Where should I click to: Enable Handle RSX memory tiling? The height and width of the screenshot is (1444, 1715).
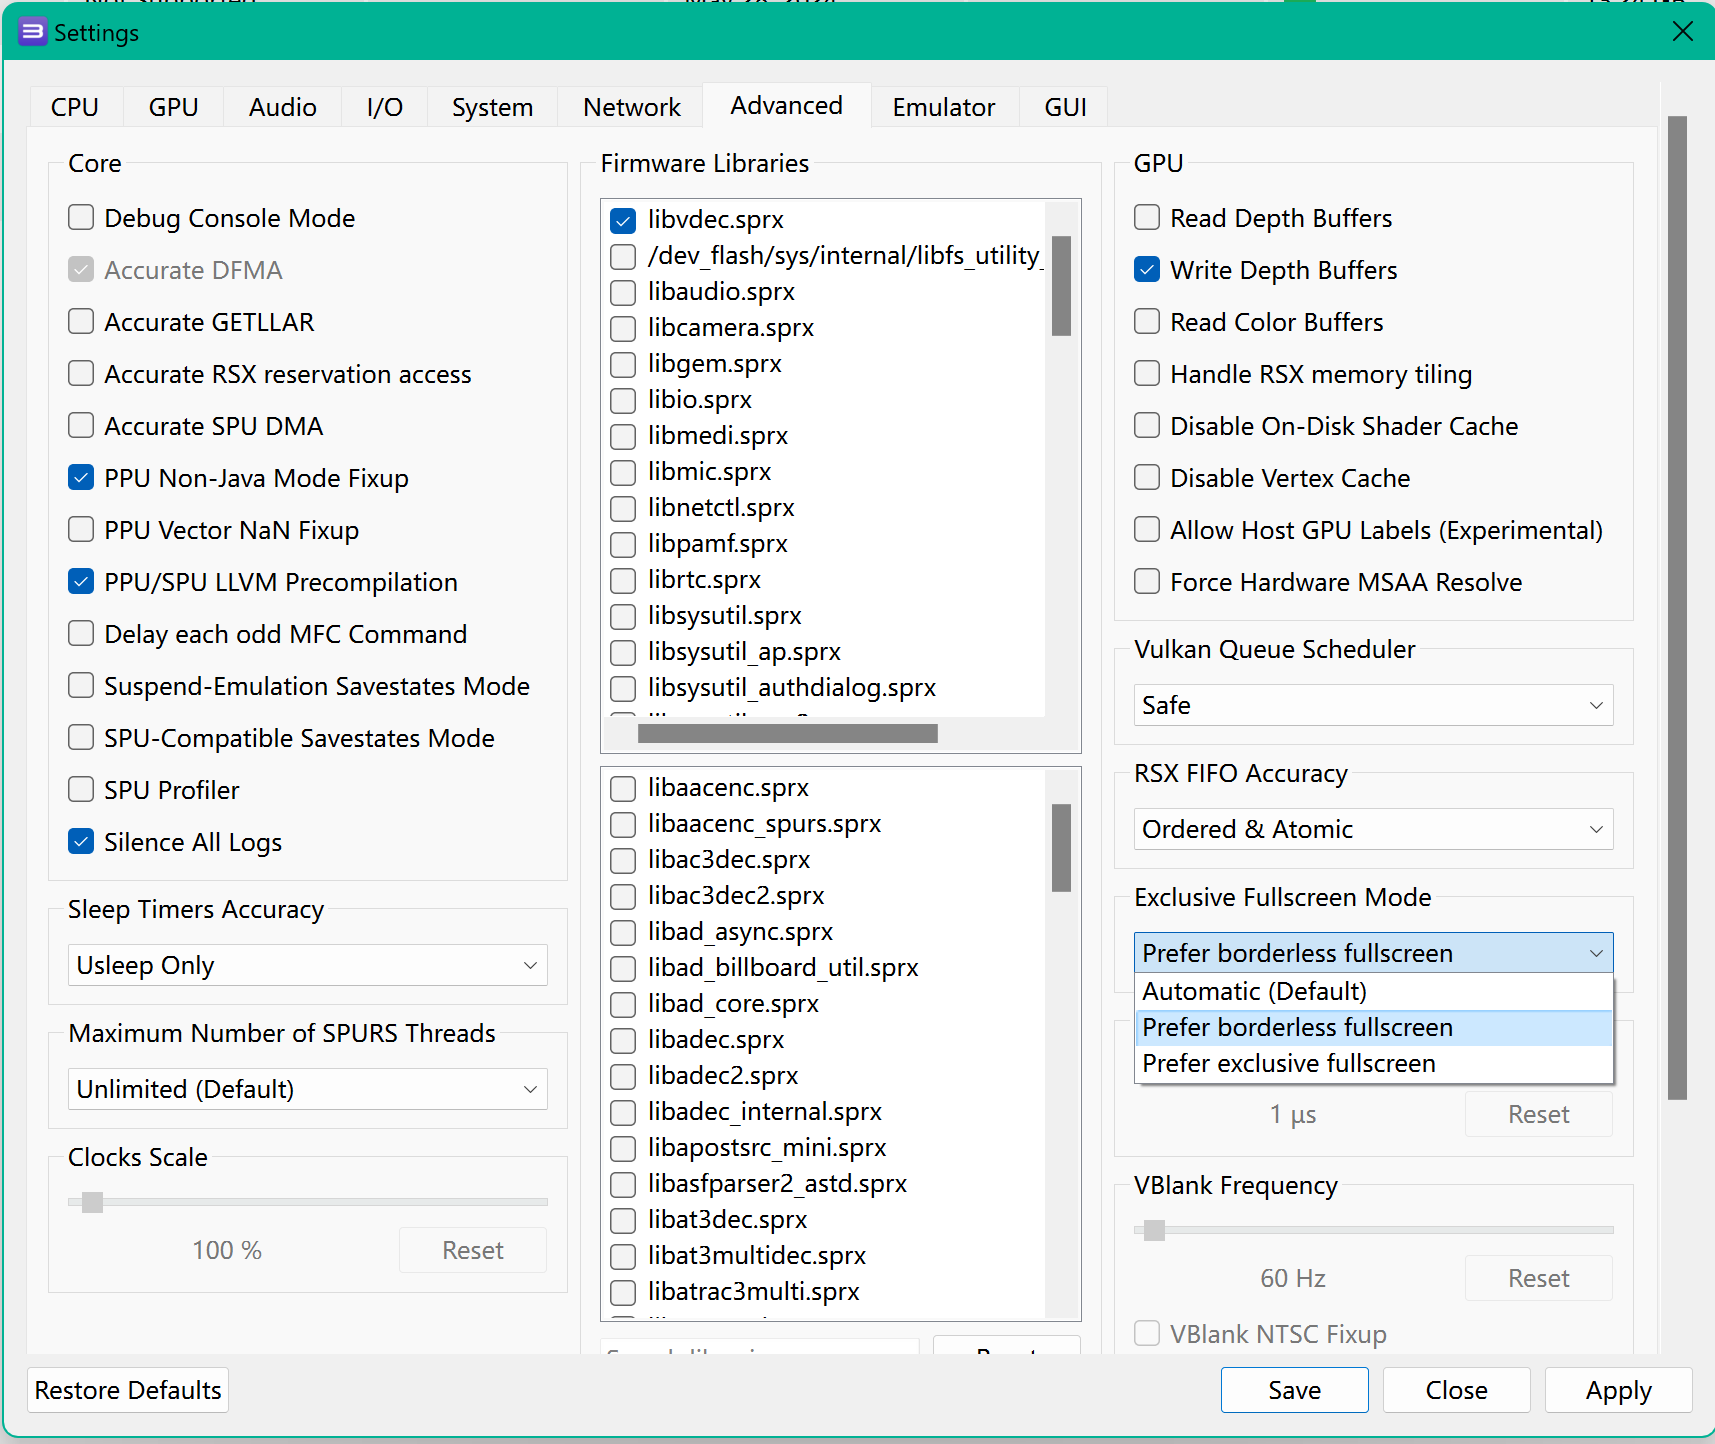pos(1147,374)
